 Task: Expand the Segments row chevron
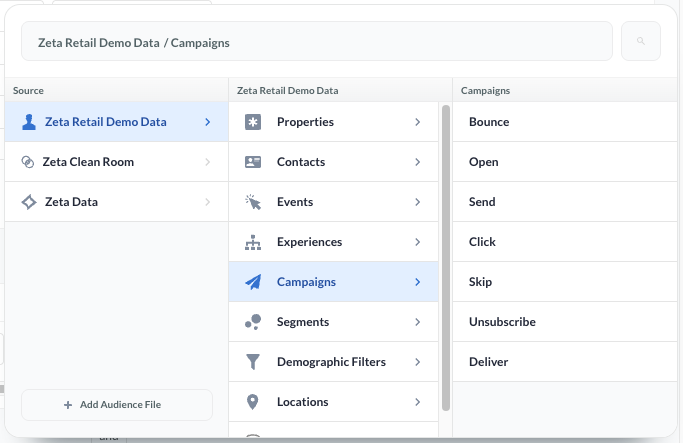pos(418,322)
